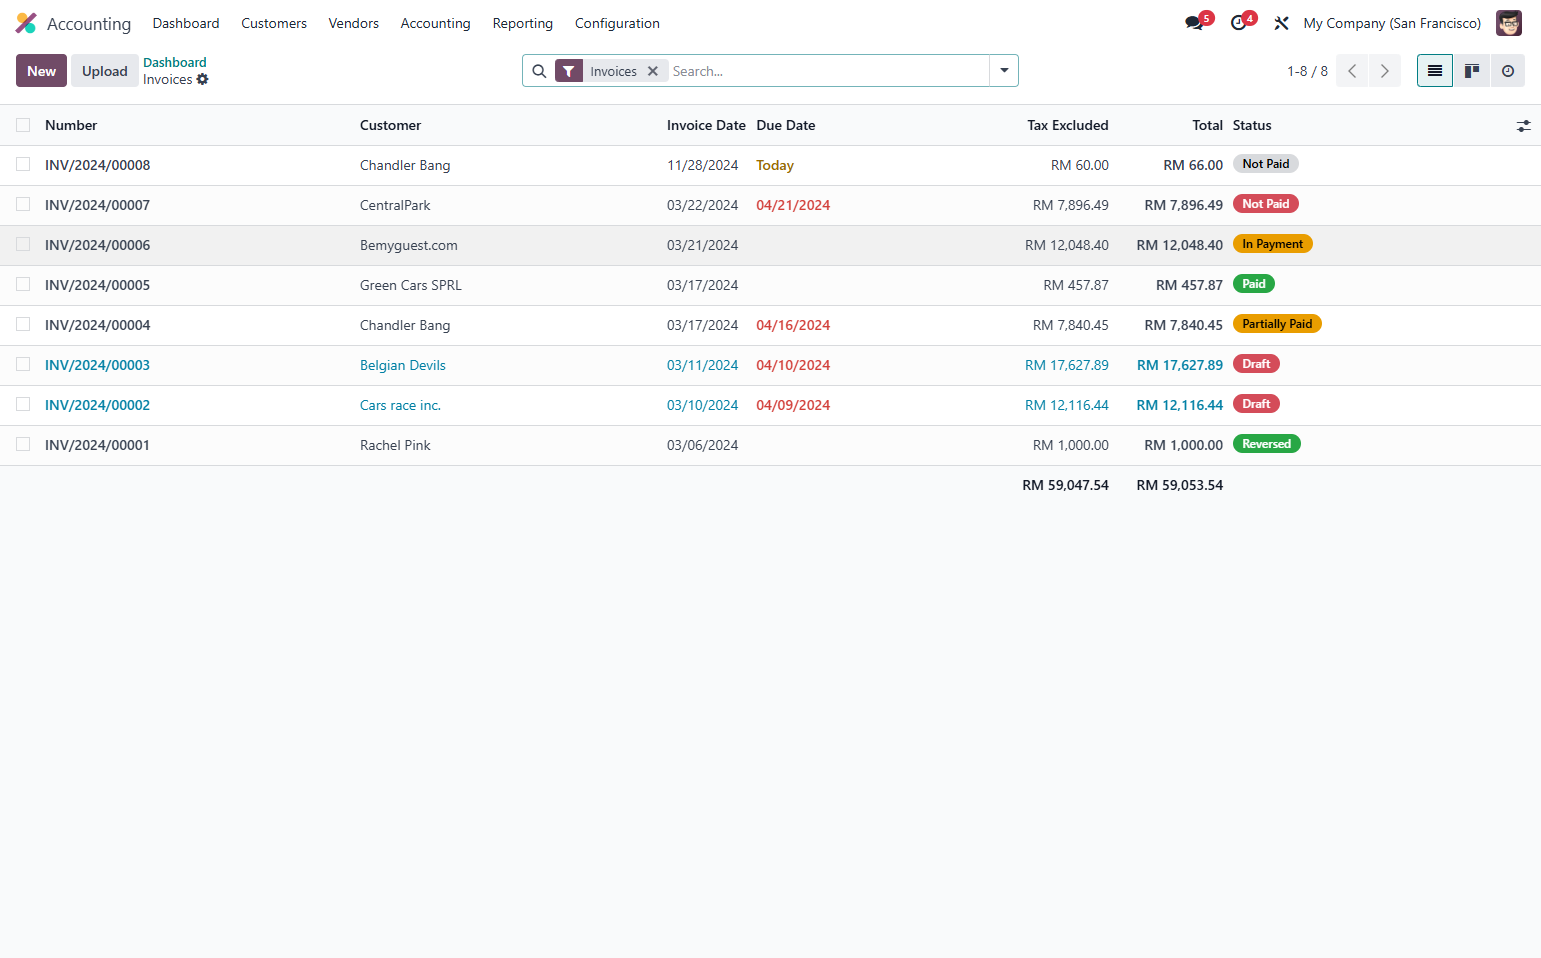Click the Invoices gear settings icon
The image size is (1541, 958).
(203, 79)
